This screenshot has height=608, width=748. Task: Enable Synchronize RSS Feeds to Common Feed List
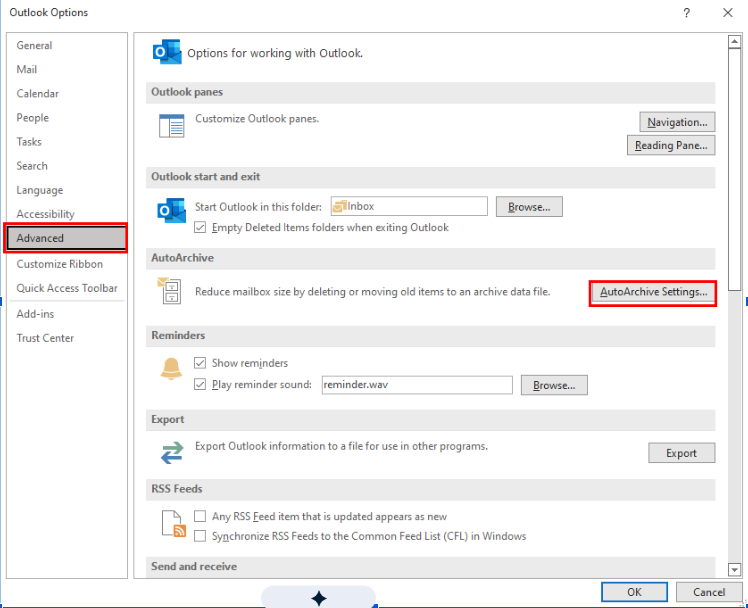[200, 536]
